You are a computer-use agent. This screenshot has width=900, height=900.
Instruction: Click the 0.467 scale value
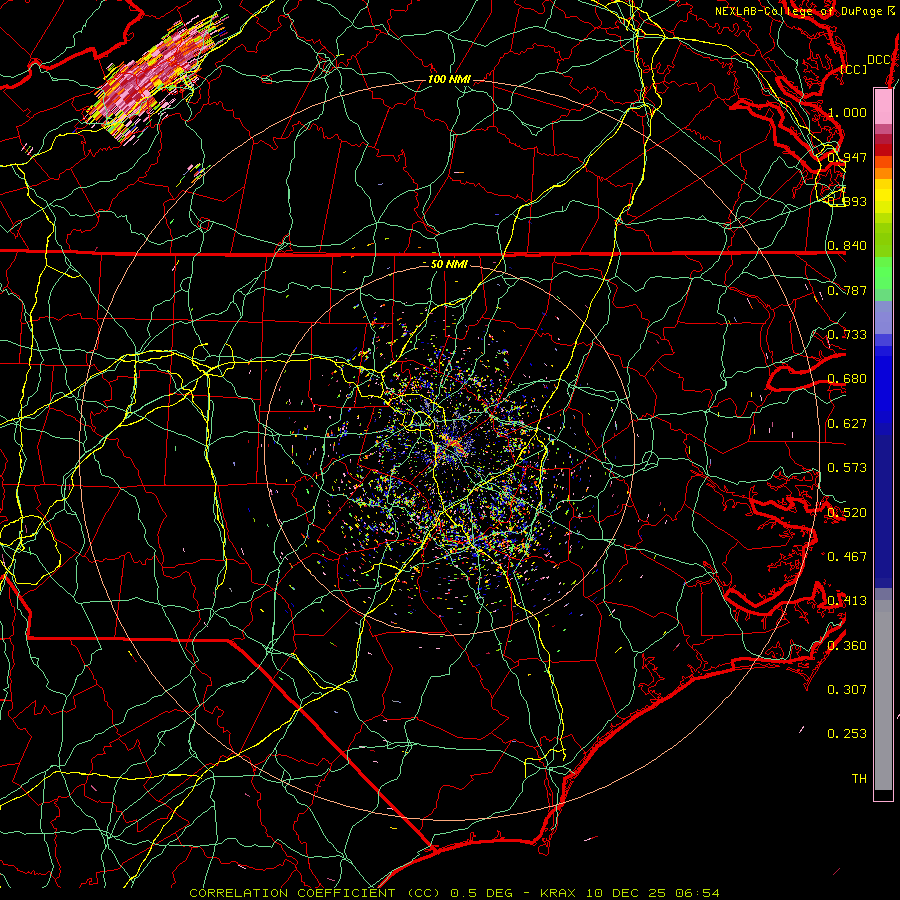(x=847, y=557)
